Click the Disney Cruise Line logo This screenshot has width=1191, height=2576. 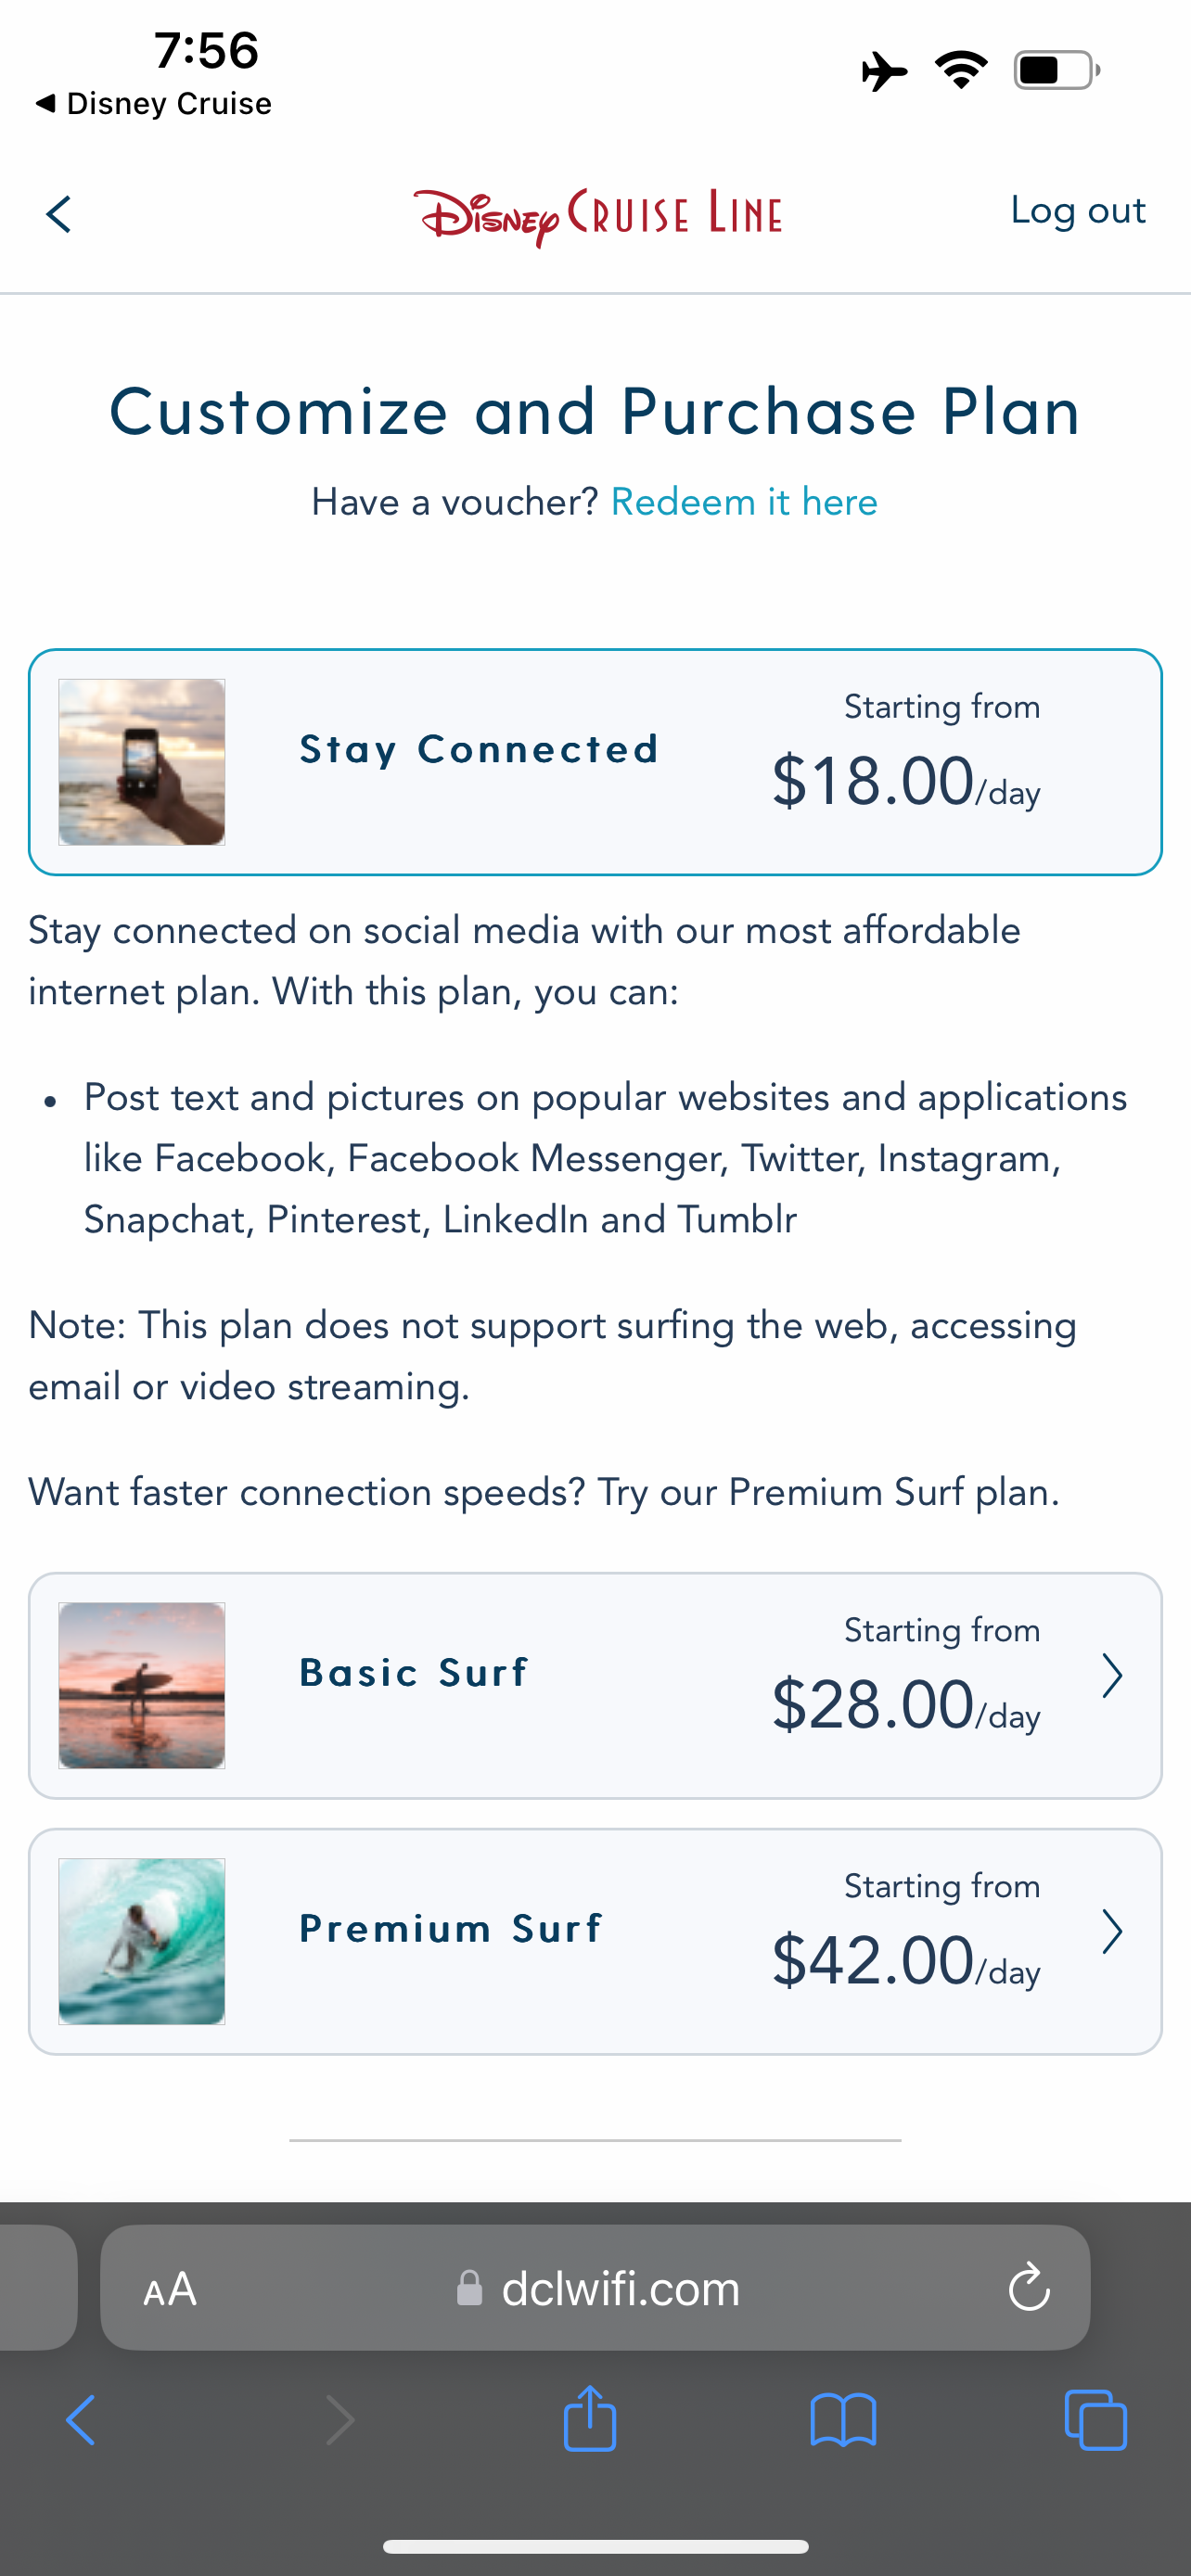point(597,215)
